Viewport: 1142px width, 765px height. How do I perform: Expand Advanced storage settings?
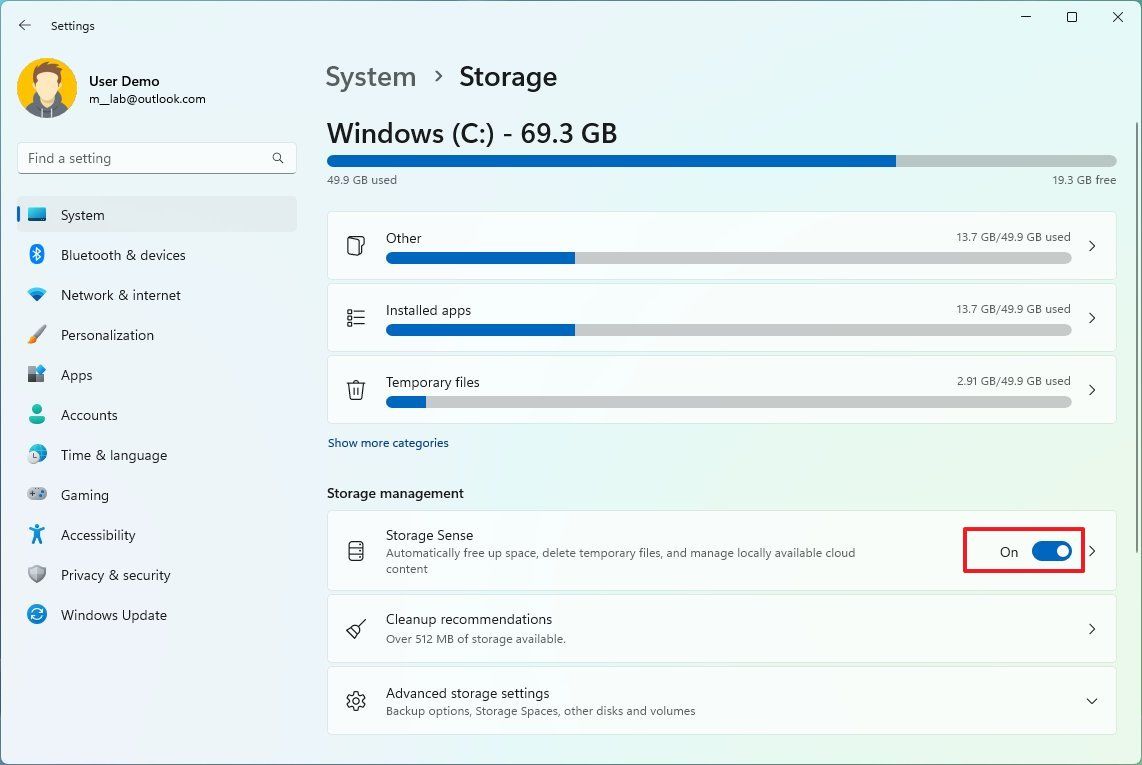(x=1092, y=701)
